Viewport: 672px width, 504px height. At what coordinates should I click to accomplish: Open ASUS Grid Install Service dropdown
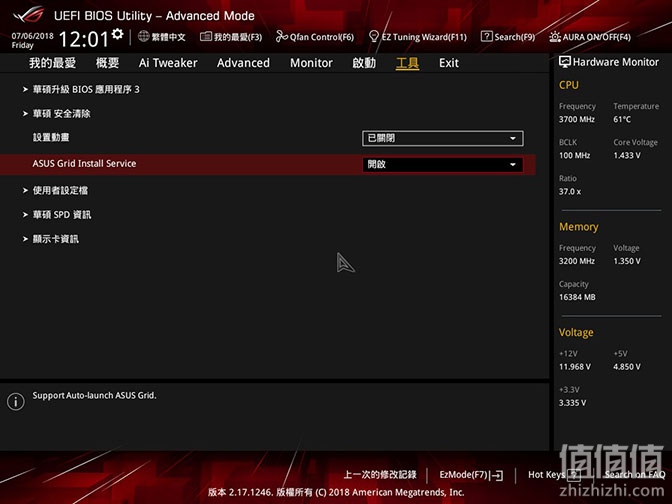[442, 165]
